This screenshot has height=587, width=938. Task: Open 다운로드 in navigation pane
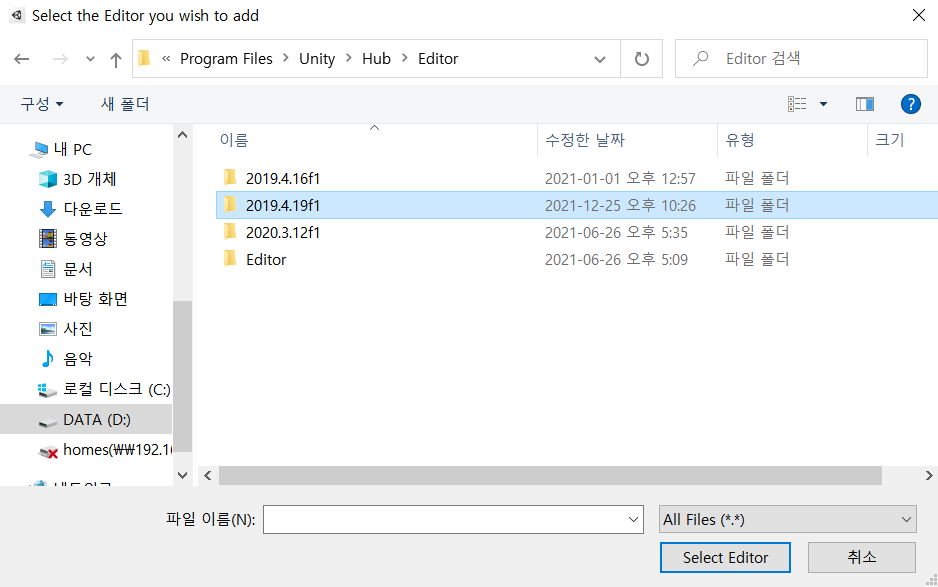click(93, 209)
